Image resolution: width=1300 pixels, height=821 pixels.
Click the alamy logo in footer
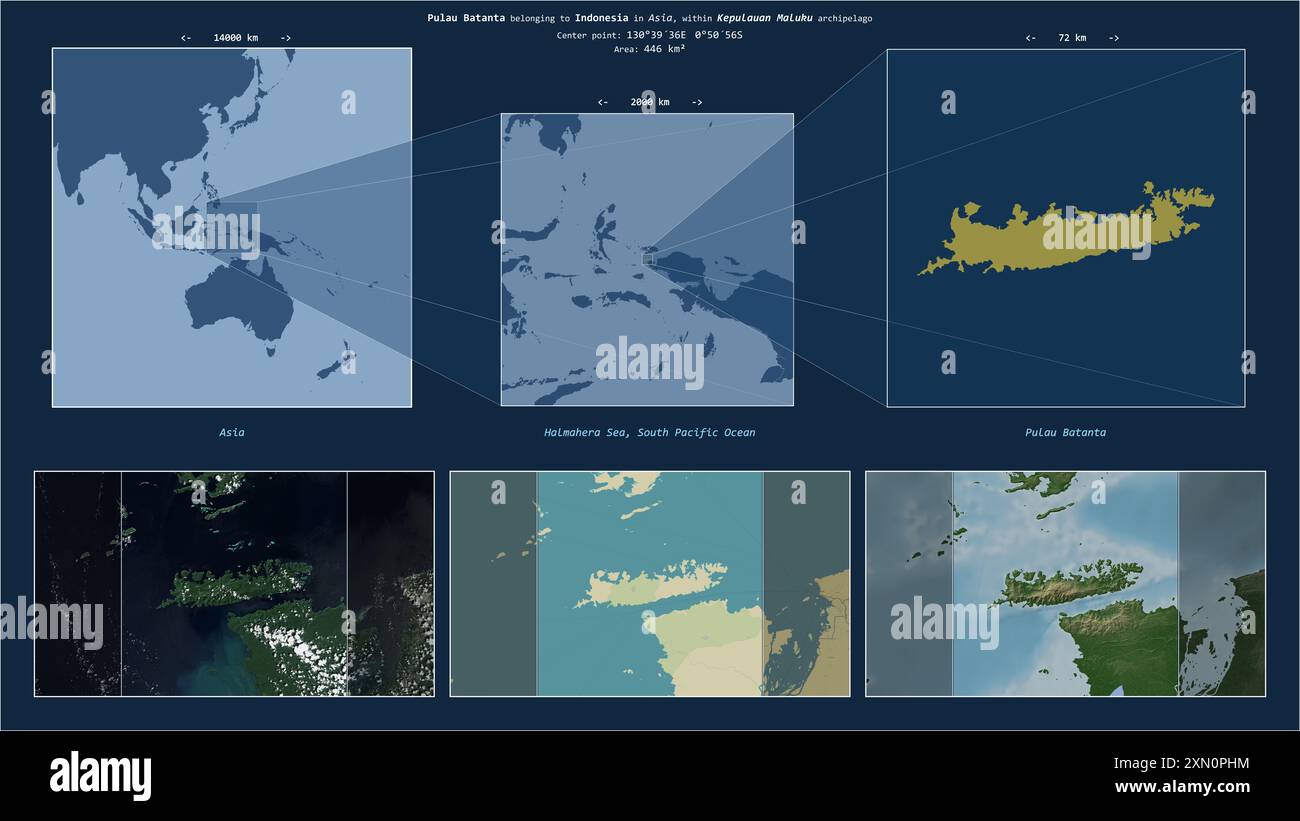tap(100, 776)
